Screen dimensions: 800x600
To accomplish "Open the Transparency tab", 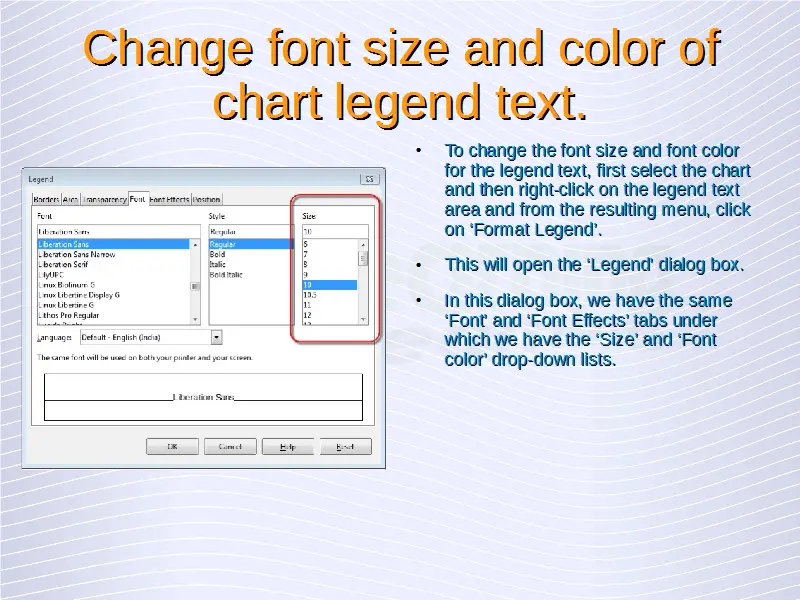I will tap(105, 199).
